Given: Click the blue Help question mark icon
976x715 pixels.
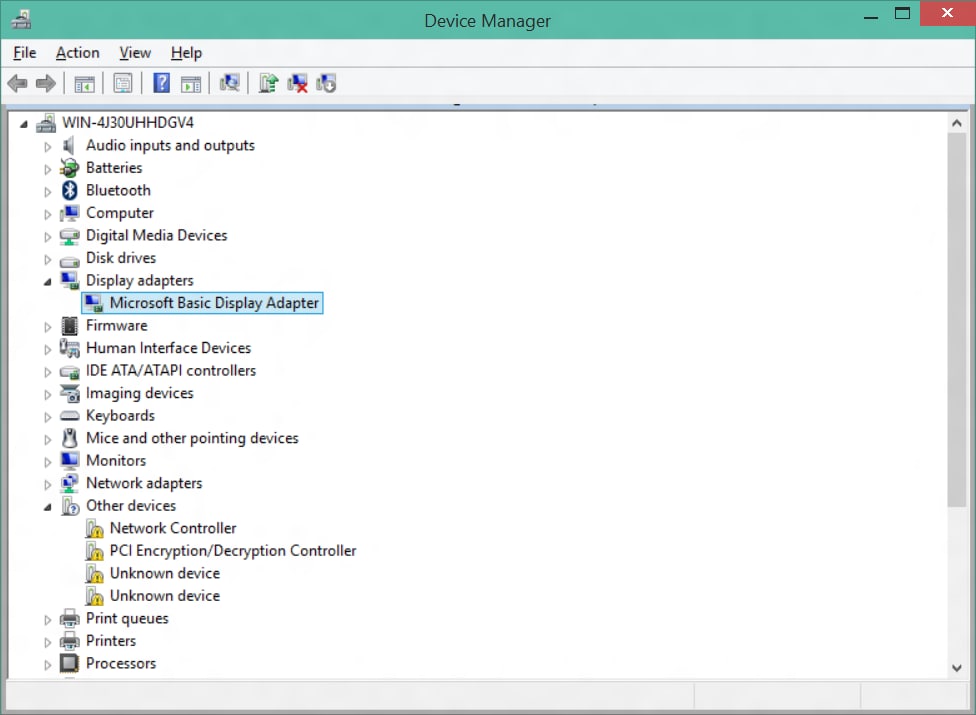Looking at the screenshot, I should (x=162, y=83).
